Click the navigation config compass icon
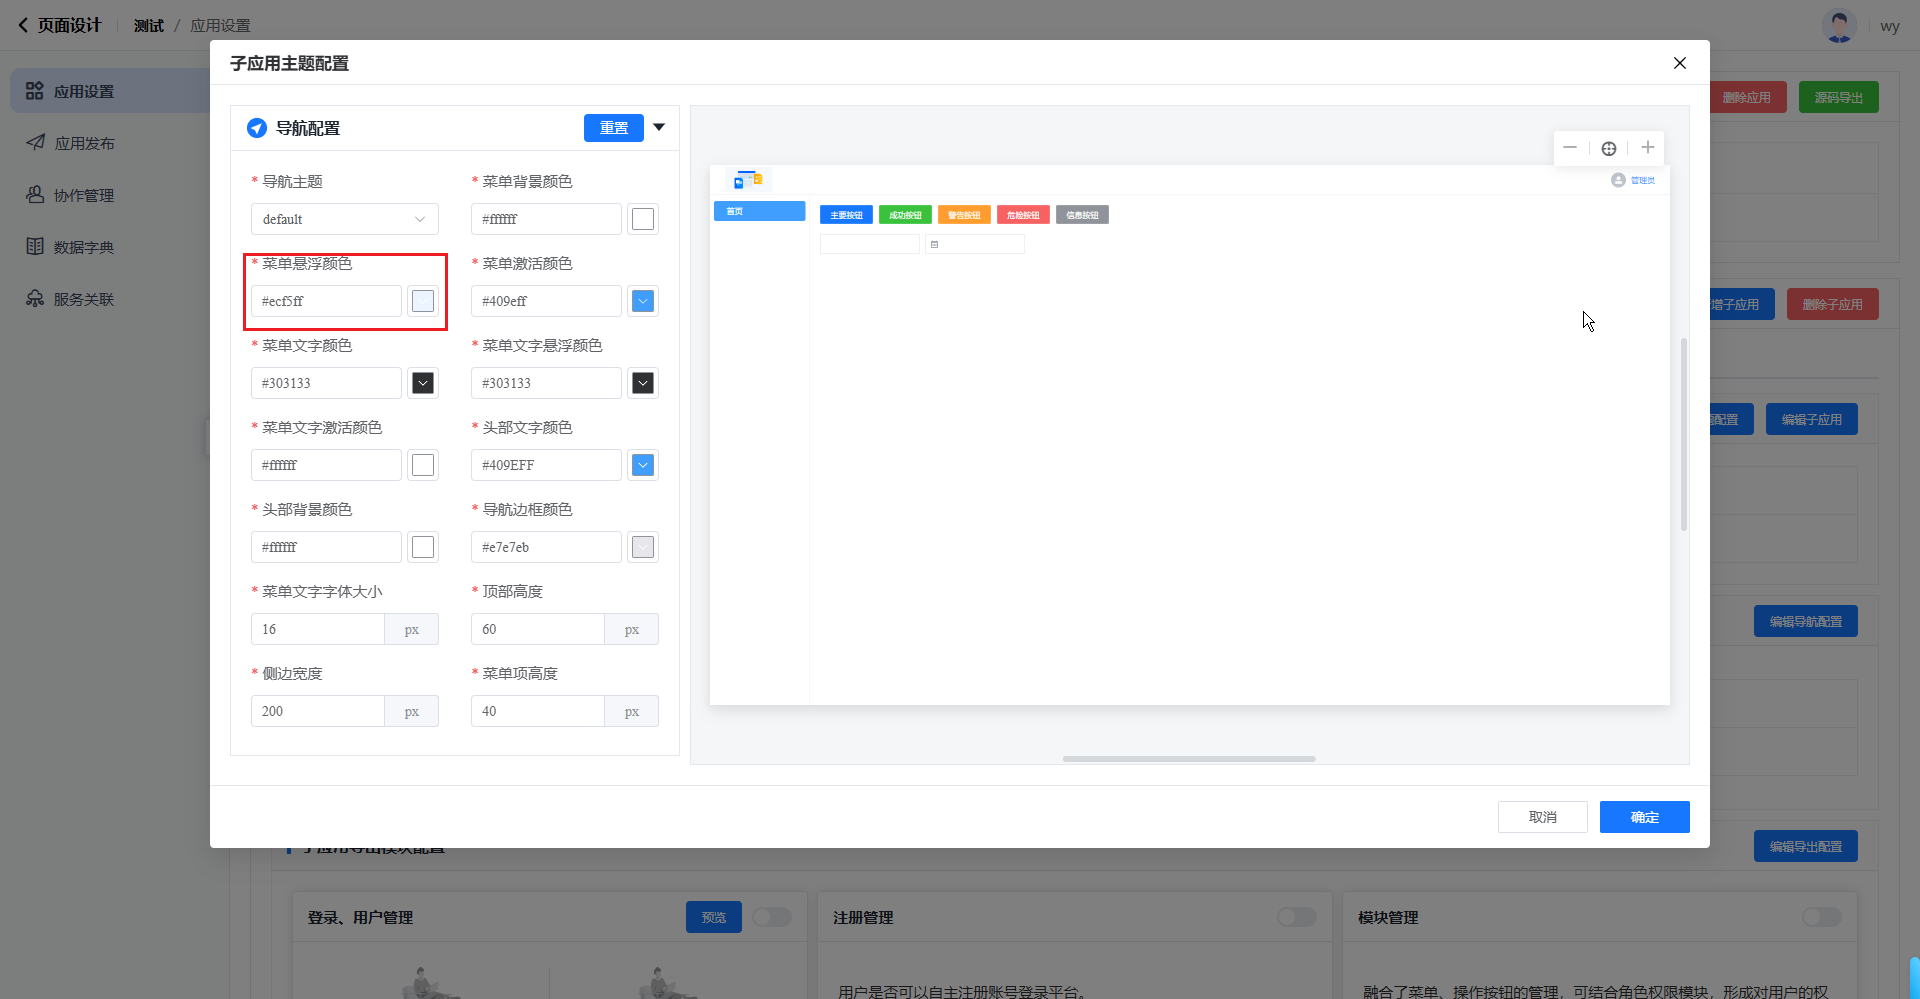 coord(257,128)
